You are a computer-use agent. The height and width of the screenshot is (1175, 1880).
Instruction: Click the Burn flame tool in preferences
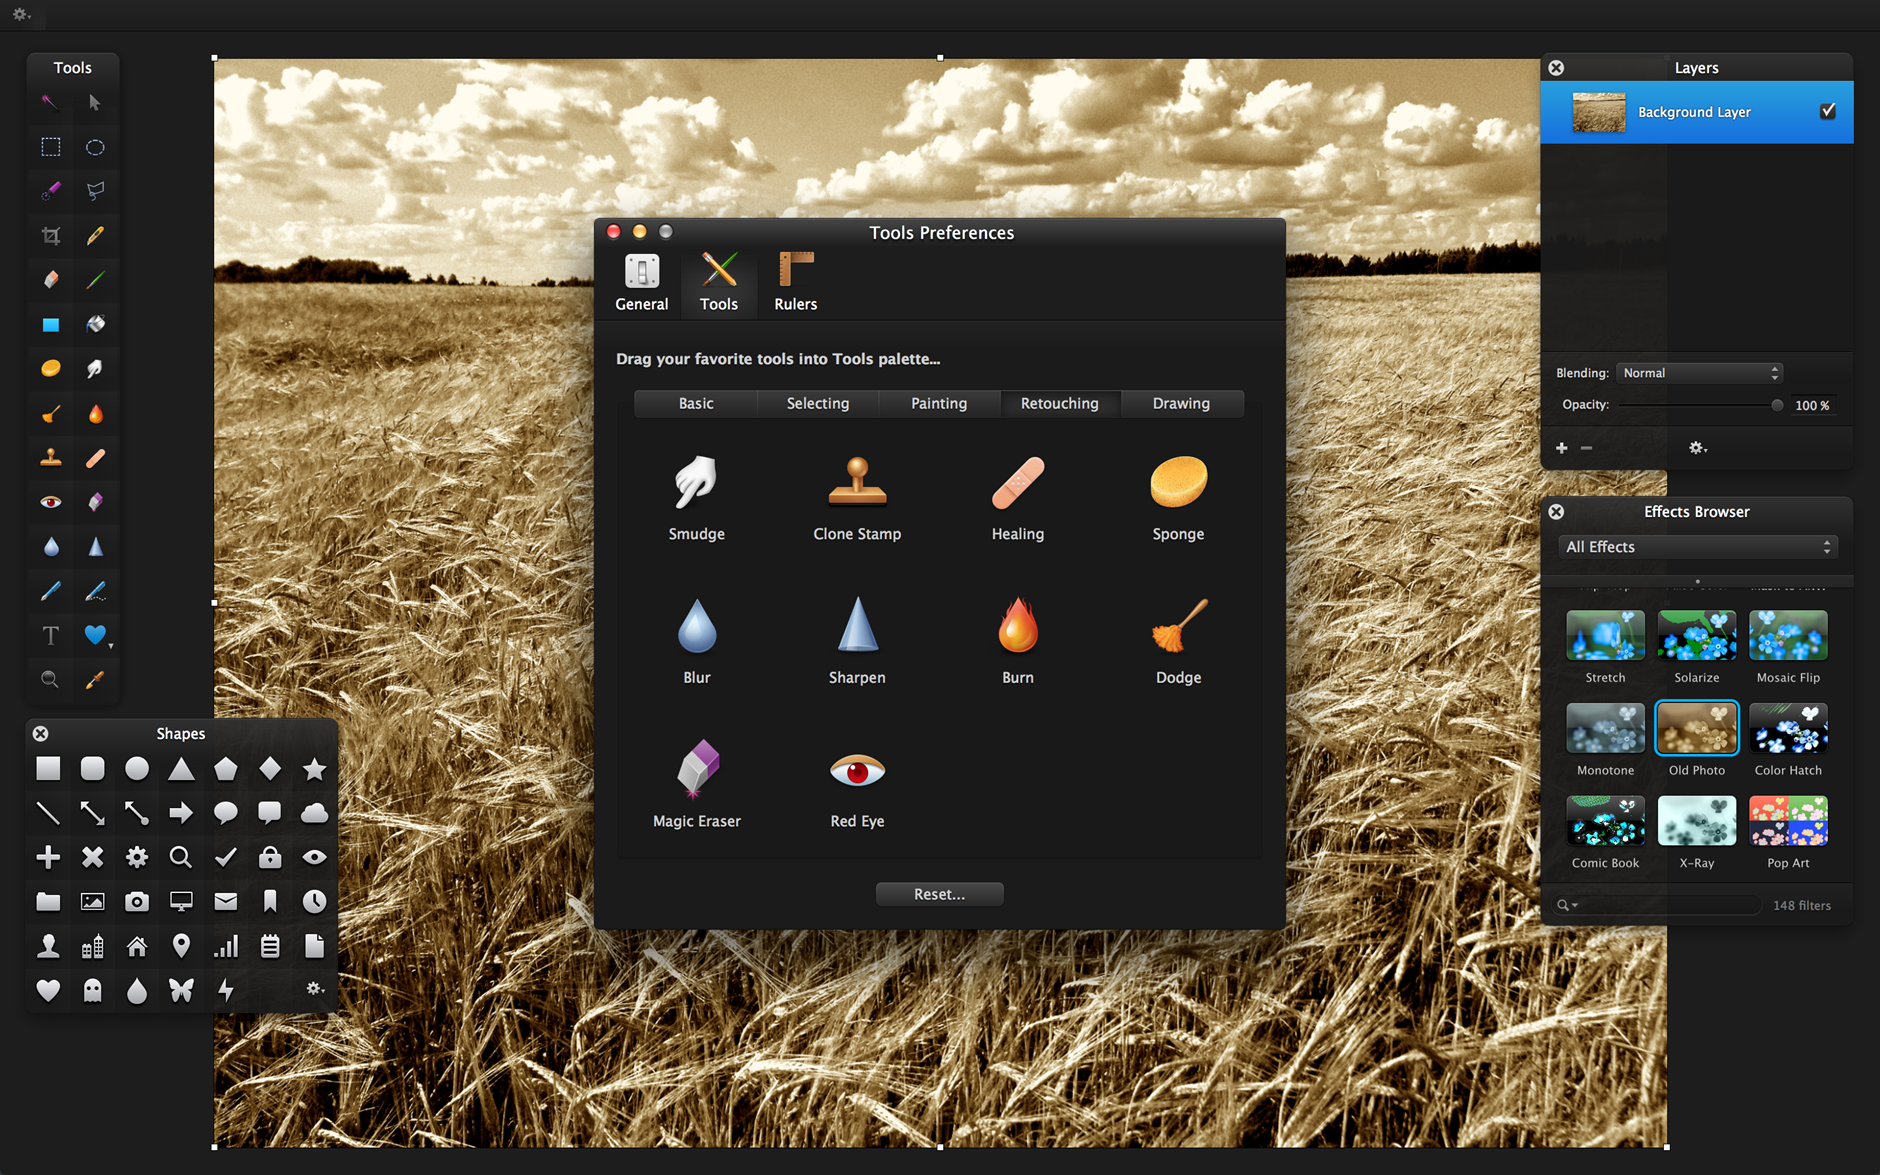1018,625
